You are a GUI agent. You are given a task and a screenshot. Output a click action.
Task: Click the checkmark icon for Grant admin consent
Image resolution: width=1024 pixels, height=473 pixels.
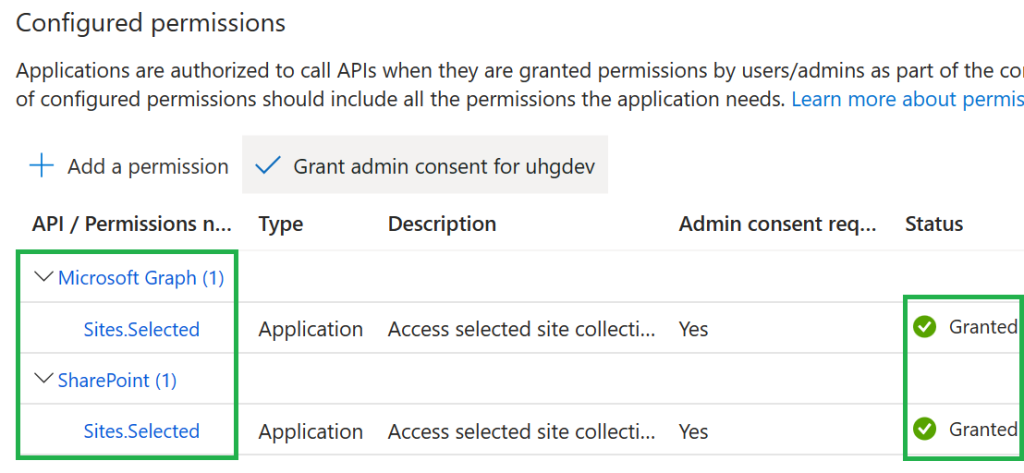(x=268, y=166)
